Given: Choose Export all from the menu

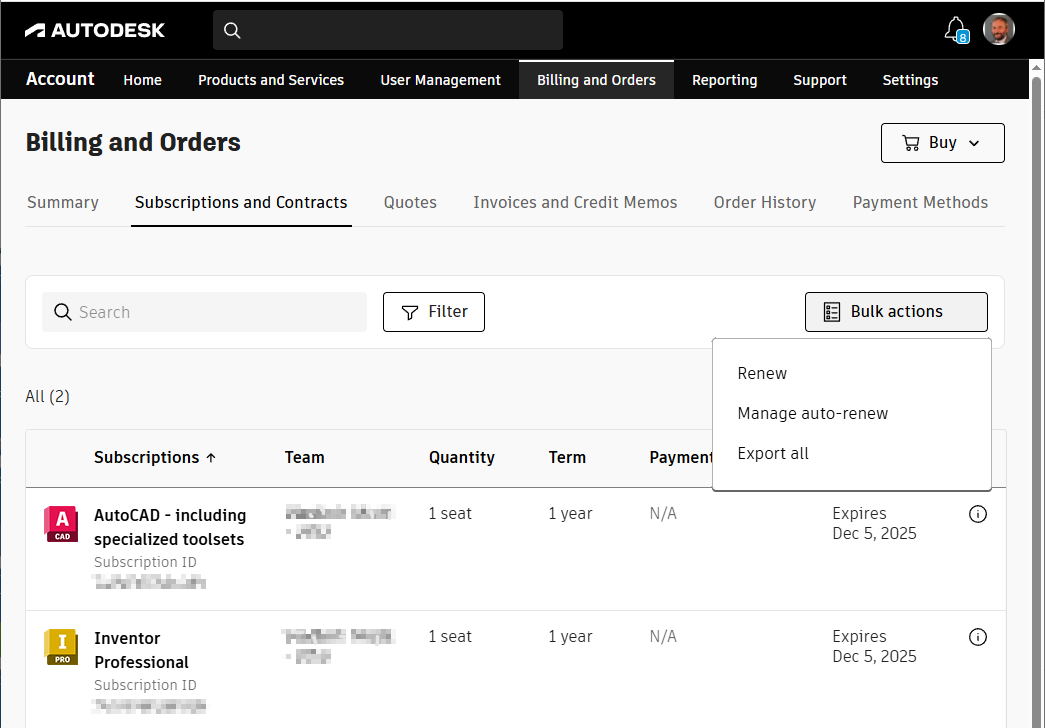Looking at the screenshot, I should click(773, 453).
